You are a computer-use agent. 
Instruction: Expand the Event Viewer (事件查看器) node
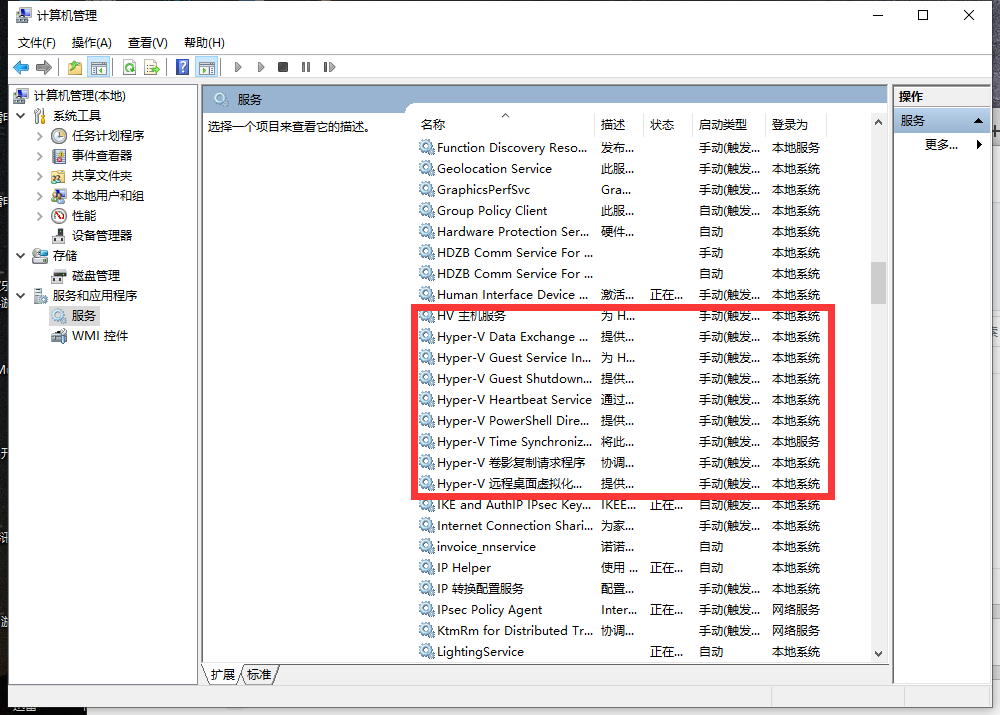[x=39, y=156]
